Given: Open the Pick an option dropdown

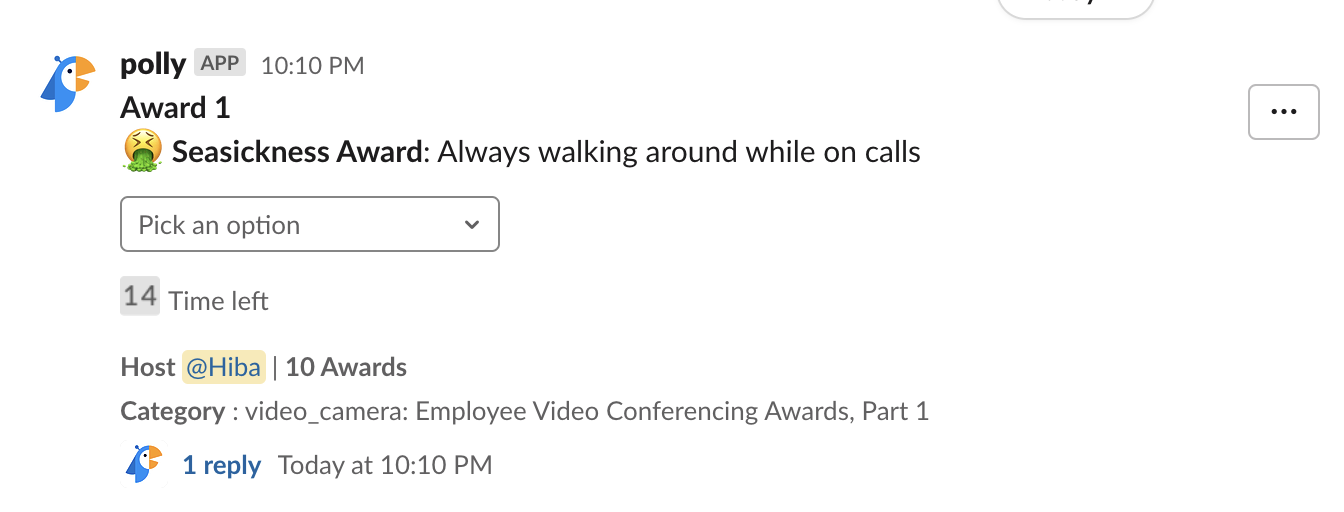Looking at the screenshot, I should (310, 225).
